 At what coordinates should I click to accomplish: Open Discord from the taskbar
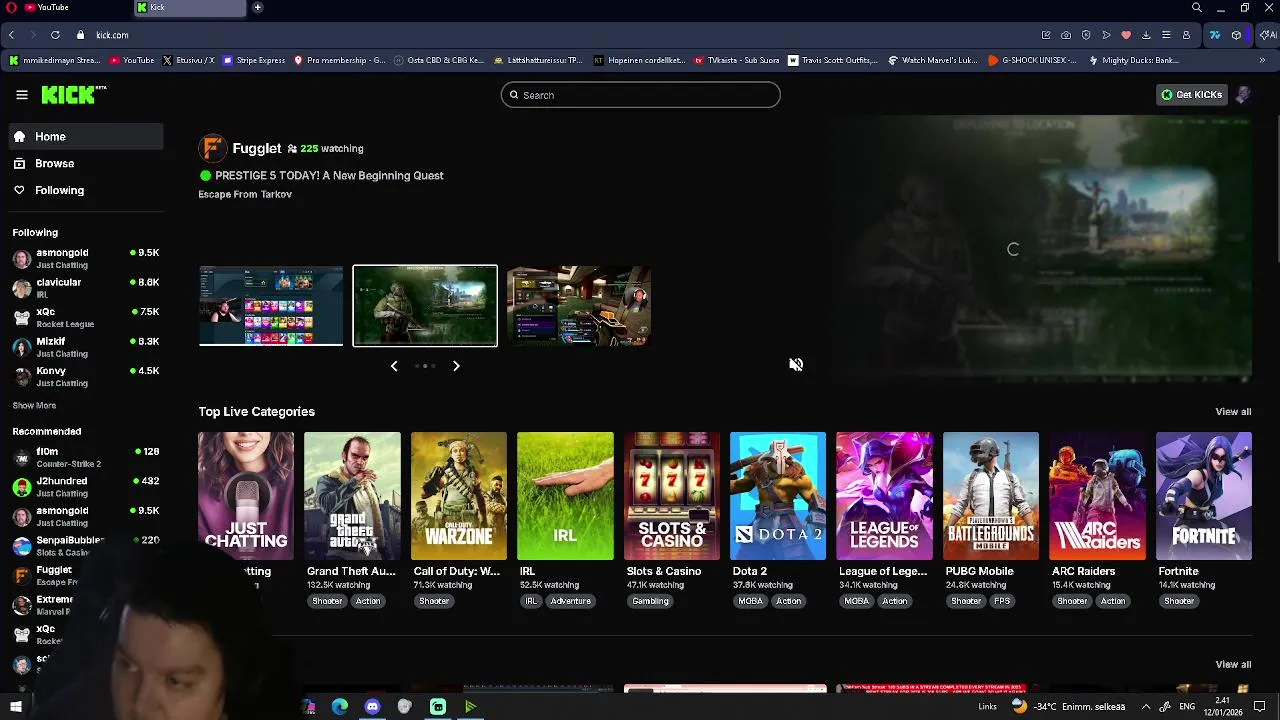pyautogui.click(x=372, y=707)
